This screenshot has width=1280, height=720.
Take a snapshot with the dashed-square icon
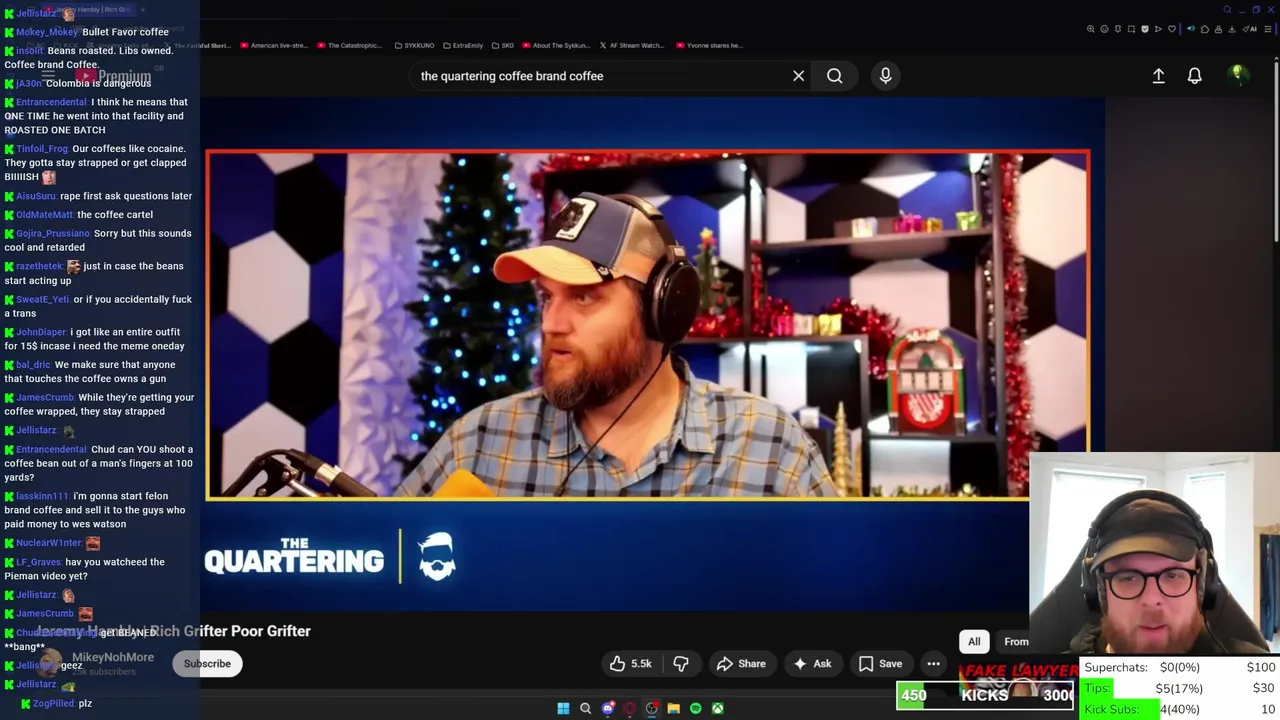tap(1131, 29)
